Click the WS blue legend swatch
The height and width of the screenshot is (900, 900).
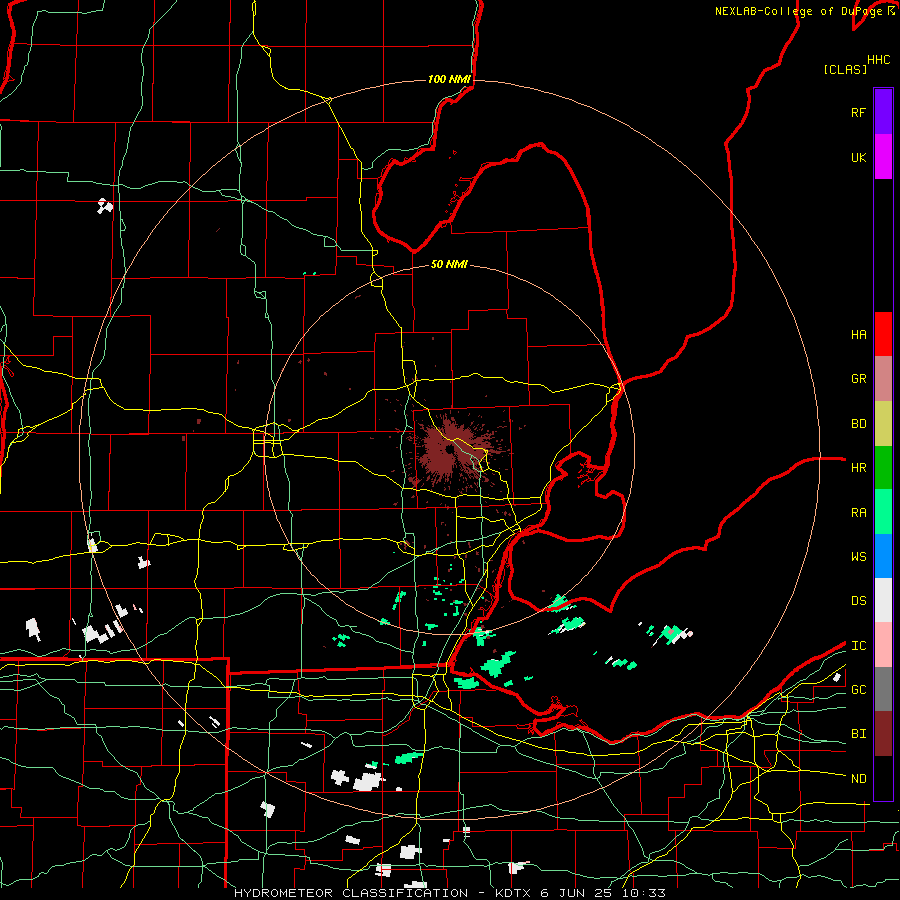[883, 556]
